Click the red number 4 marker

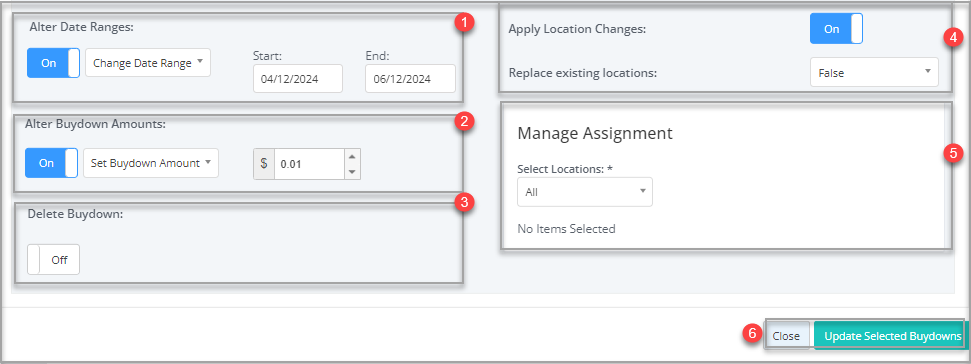(954, 38)
